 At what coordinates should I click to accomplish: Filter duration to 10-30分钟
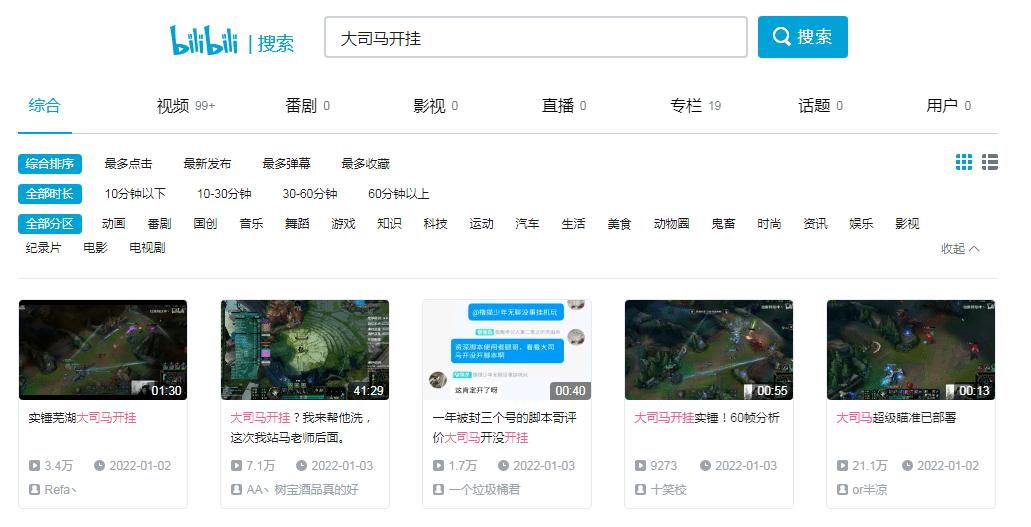tap(224, 194)
